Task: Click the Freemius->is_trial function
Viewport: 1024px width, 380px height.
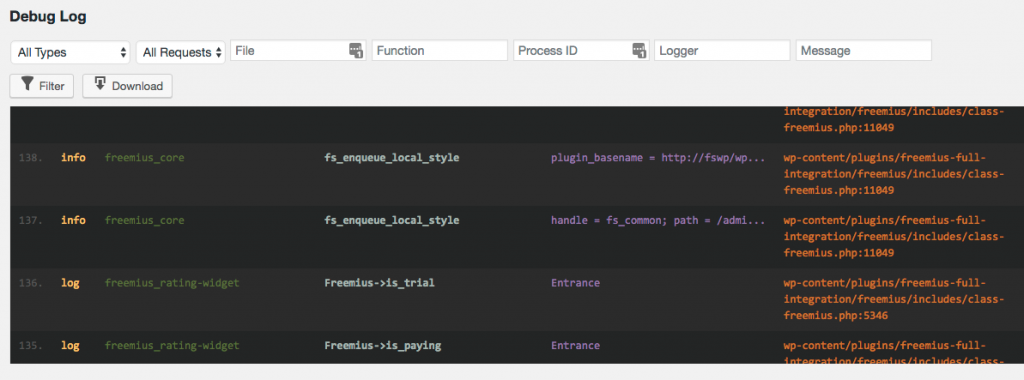Action: (x=379, y=283)
